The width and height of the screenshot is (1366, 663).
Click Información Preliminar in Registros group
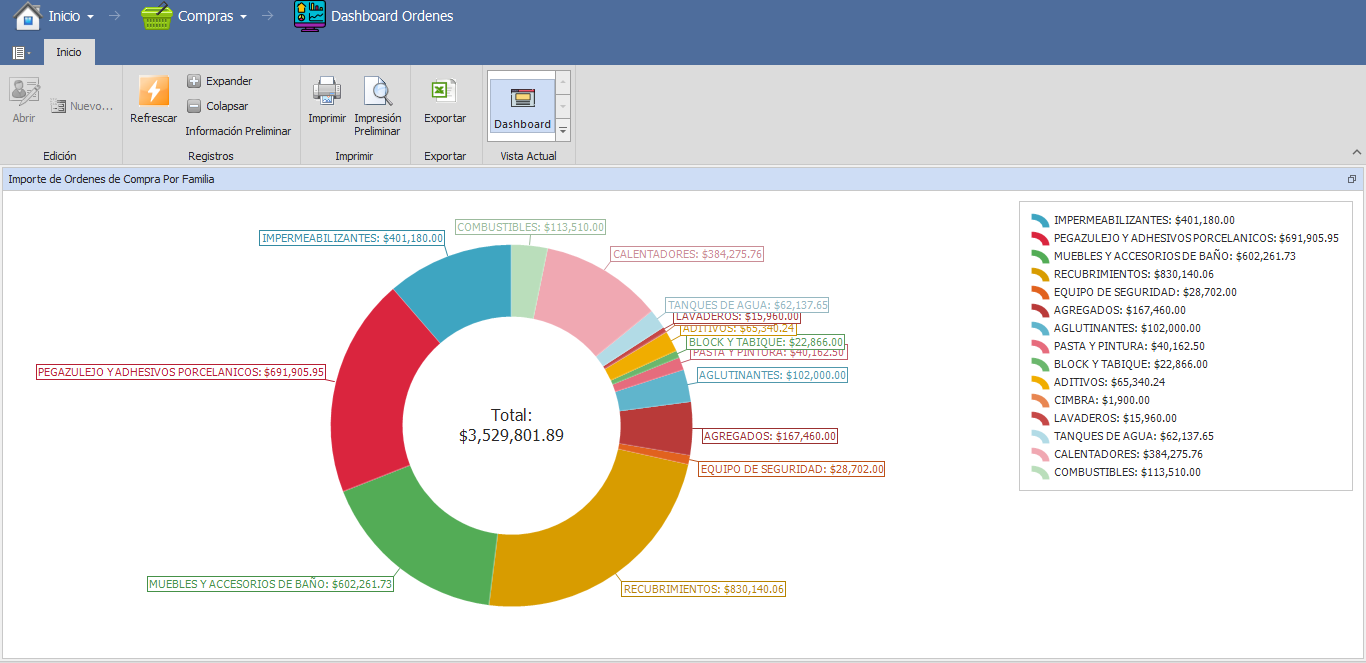pos(238,131)
